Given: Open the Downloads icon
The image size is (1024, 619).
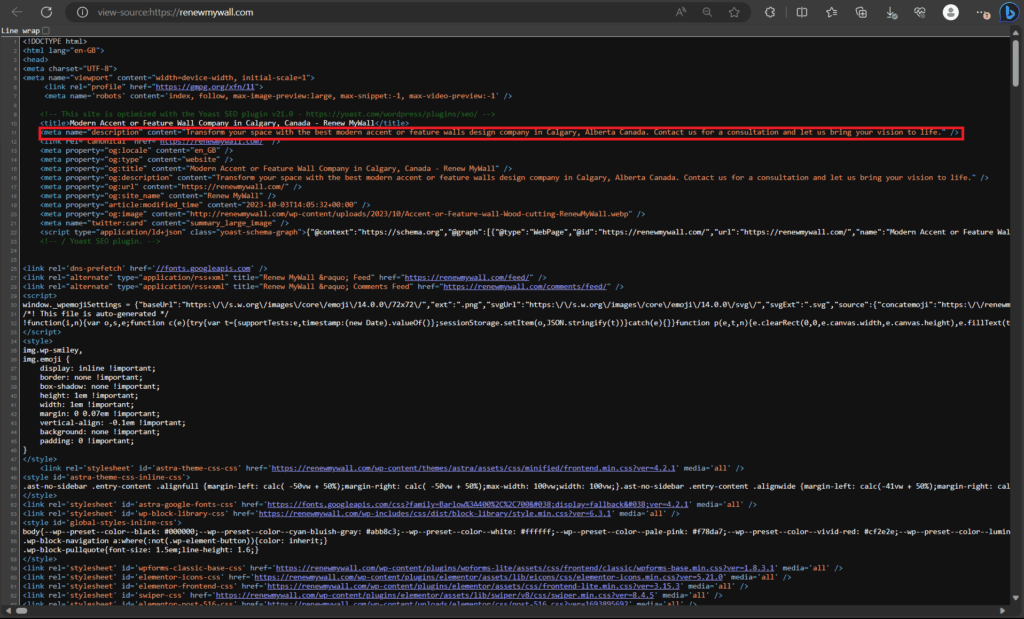Looking at the screenshot, I should 891,12.
